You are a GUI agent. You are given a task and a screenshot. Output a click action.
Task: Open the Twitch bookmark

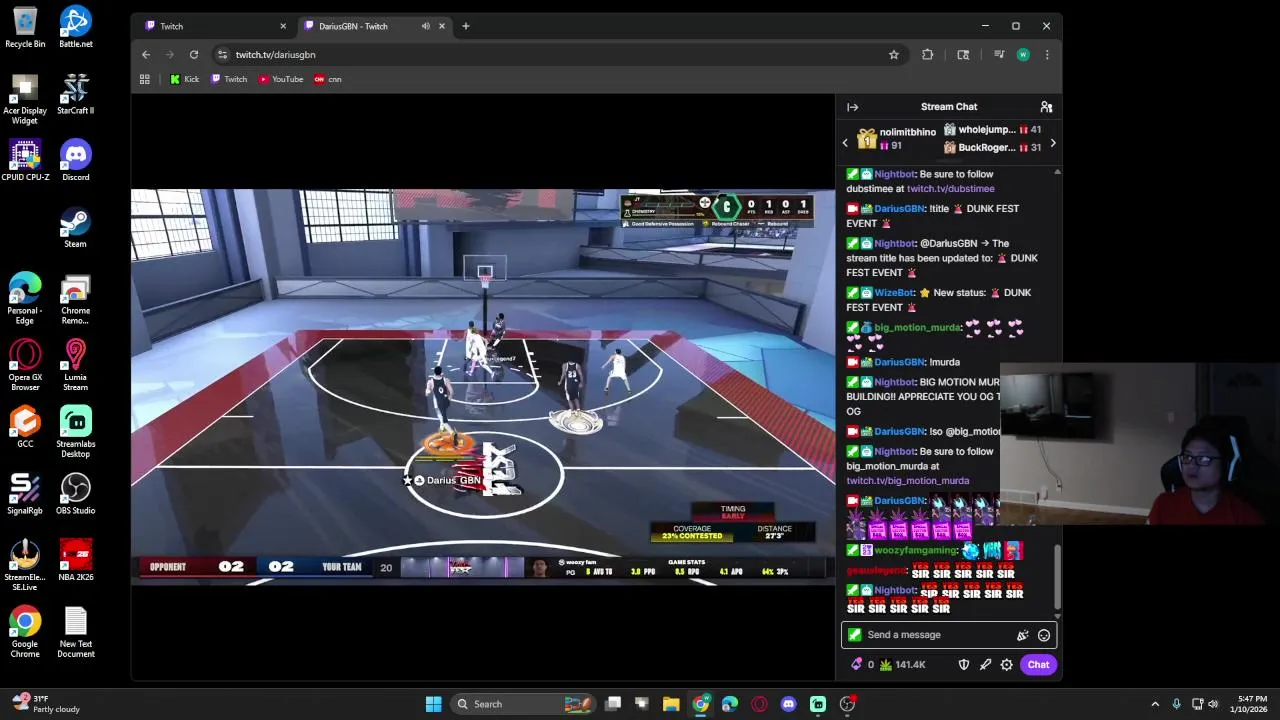pyautogui.click(x=229, y=79)
